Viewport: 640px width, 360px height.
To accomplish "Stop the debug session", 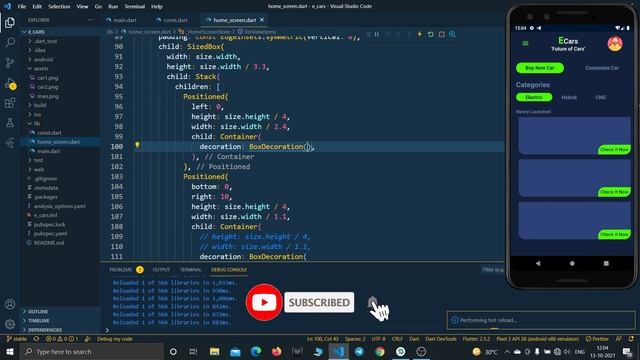I will 442,35.
